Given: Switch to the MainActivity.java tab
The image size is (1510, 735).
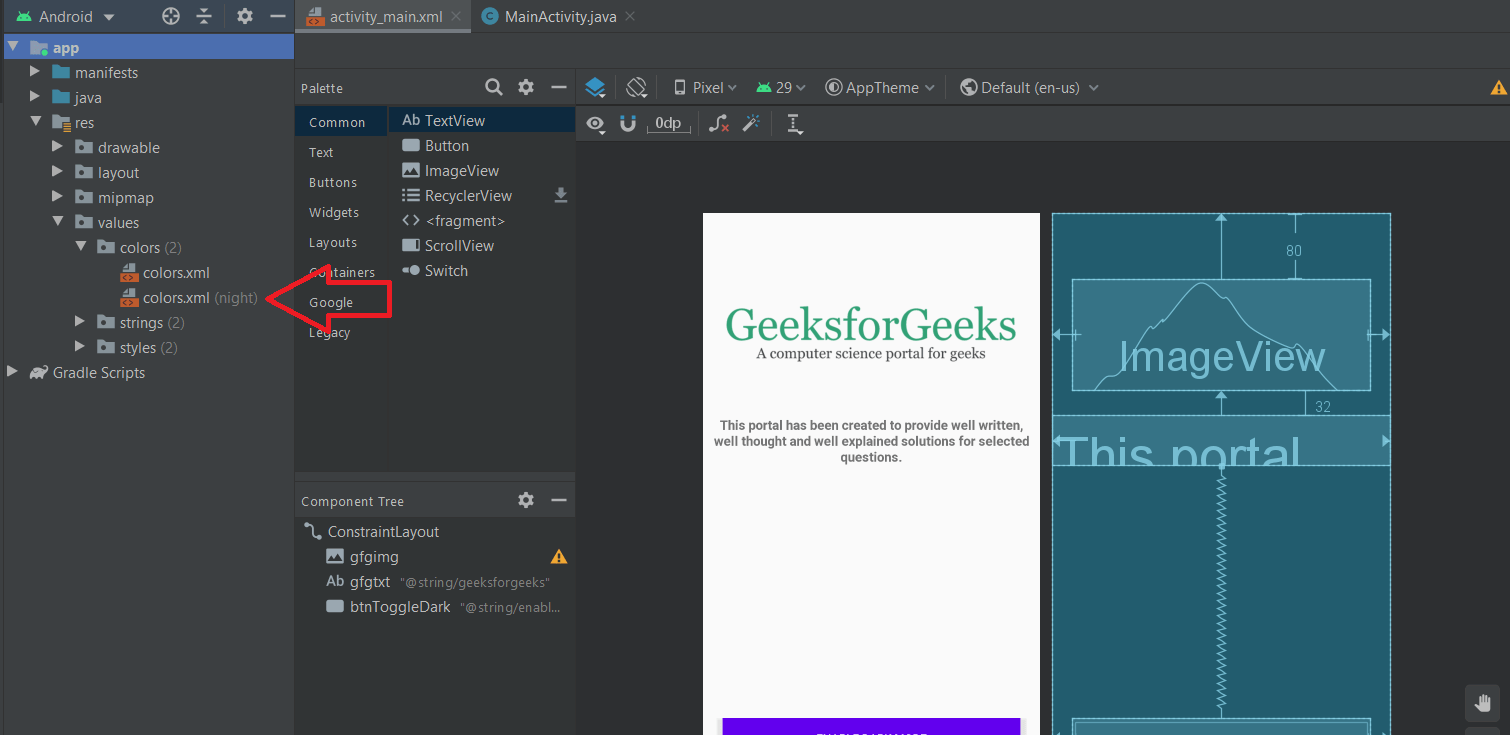Looking at the screenshot, I should [x=562, y=17].
